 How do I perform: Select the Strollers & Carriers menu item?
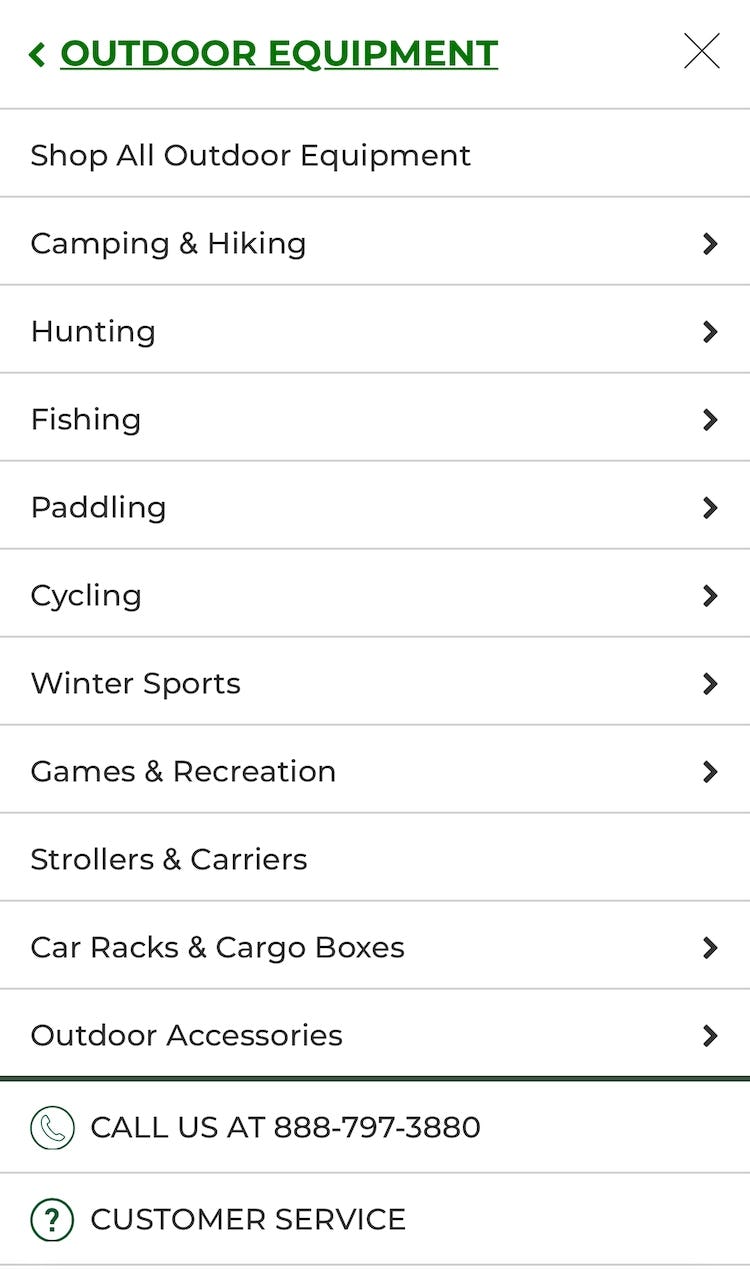(169, 860)
